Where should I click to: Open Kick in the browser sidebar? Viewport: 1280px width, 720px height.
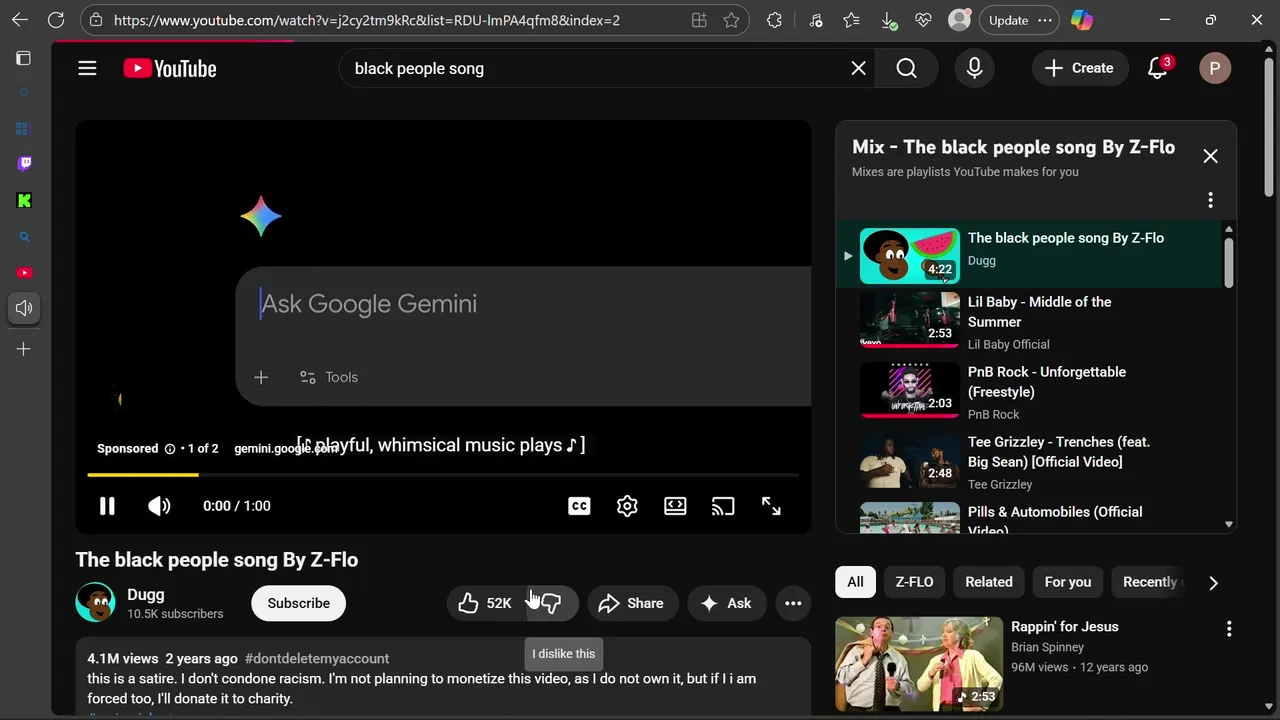(x=24, y=200)
